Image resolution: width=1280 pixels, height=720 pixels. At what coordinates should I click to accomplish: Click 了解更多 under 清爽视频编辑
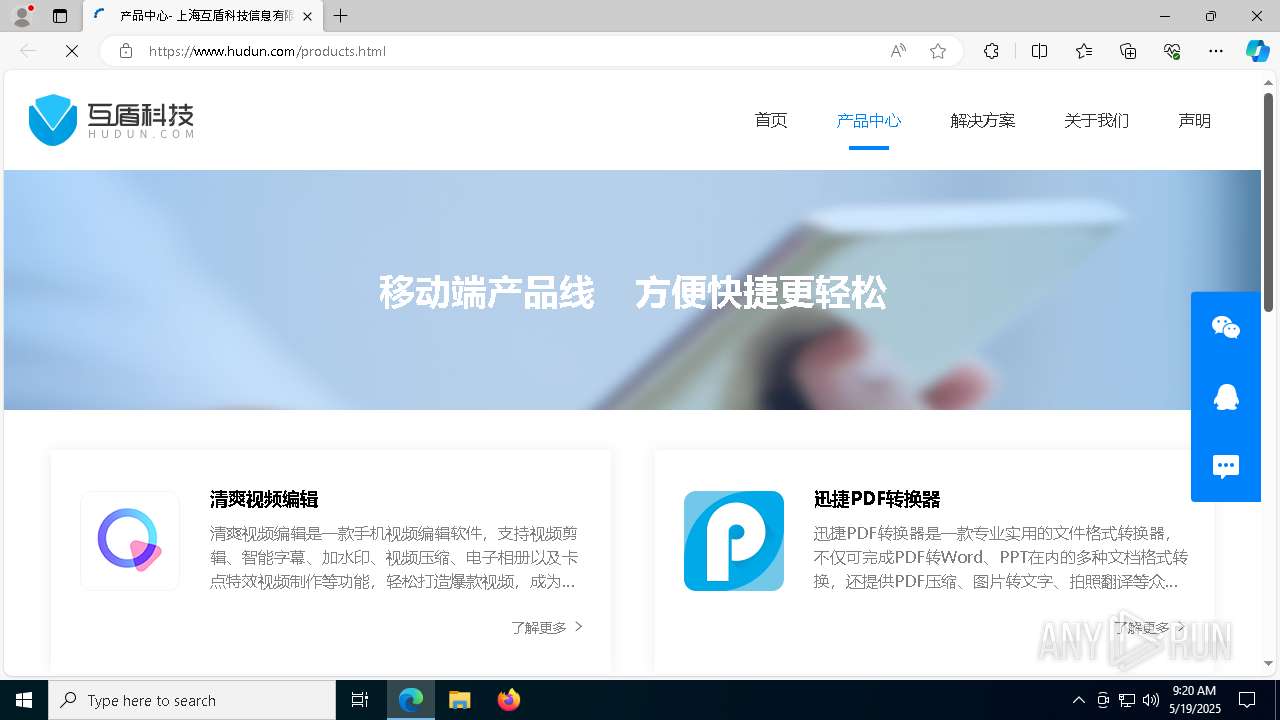[547, 627]
